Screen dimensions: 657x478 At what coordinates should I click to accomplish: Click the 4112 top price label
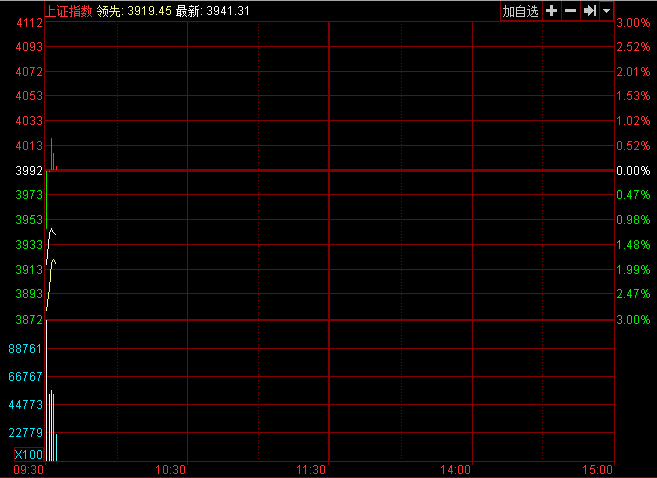[29, 23]
